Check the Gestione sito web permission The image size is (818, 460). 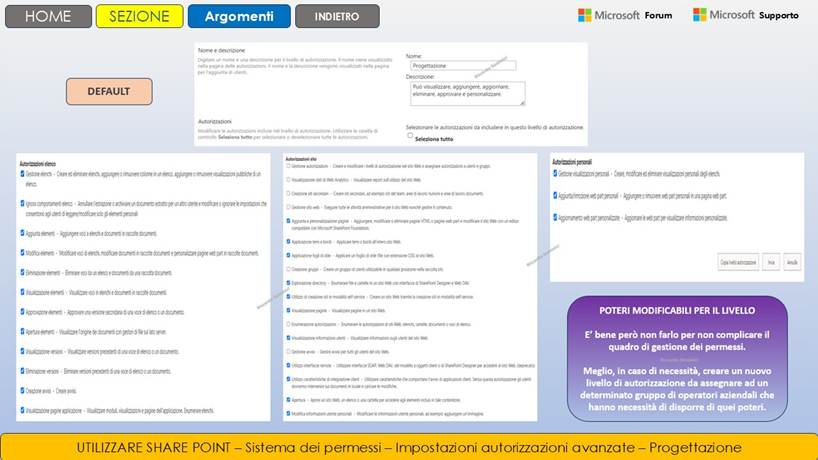click(x=288, y=207)
